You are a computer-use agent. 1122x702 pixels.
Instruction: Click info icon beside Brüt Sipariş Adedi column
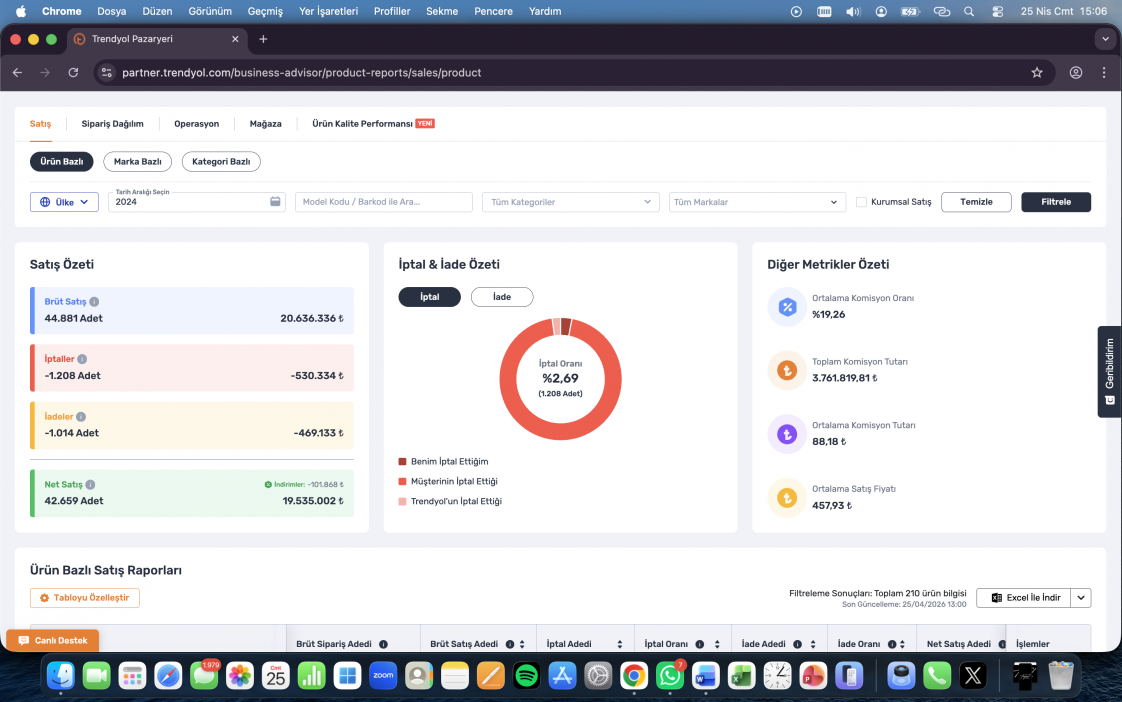point(384,644)
